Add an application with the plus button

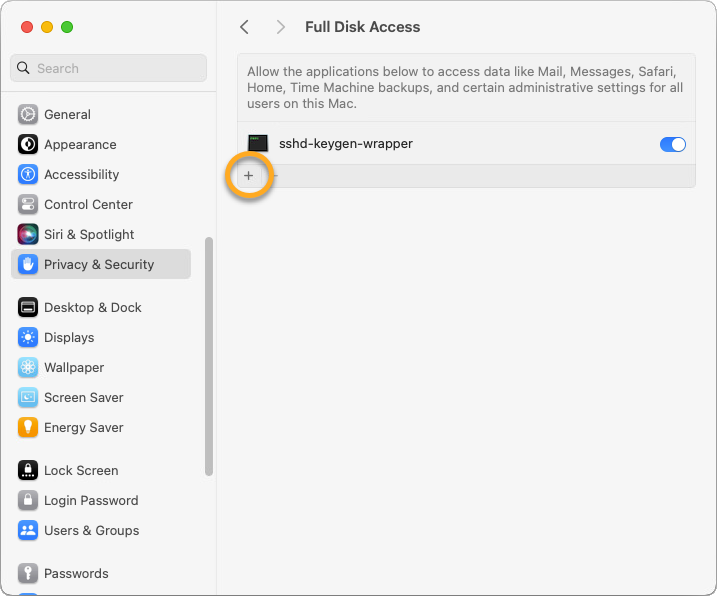coord(249,176)
